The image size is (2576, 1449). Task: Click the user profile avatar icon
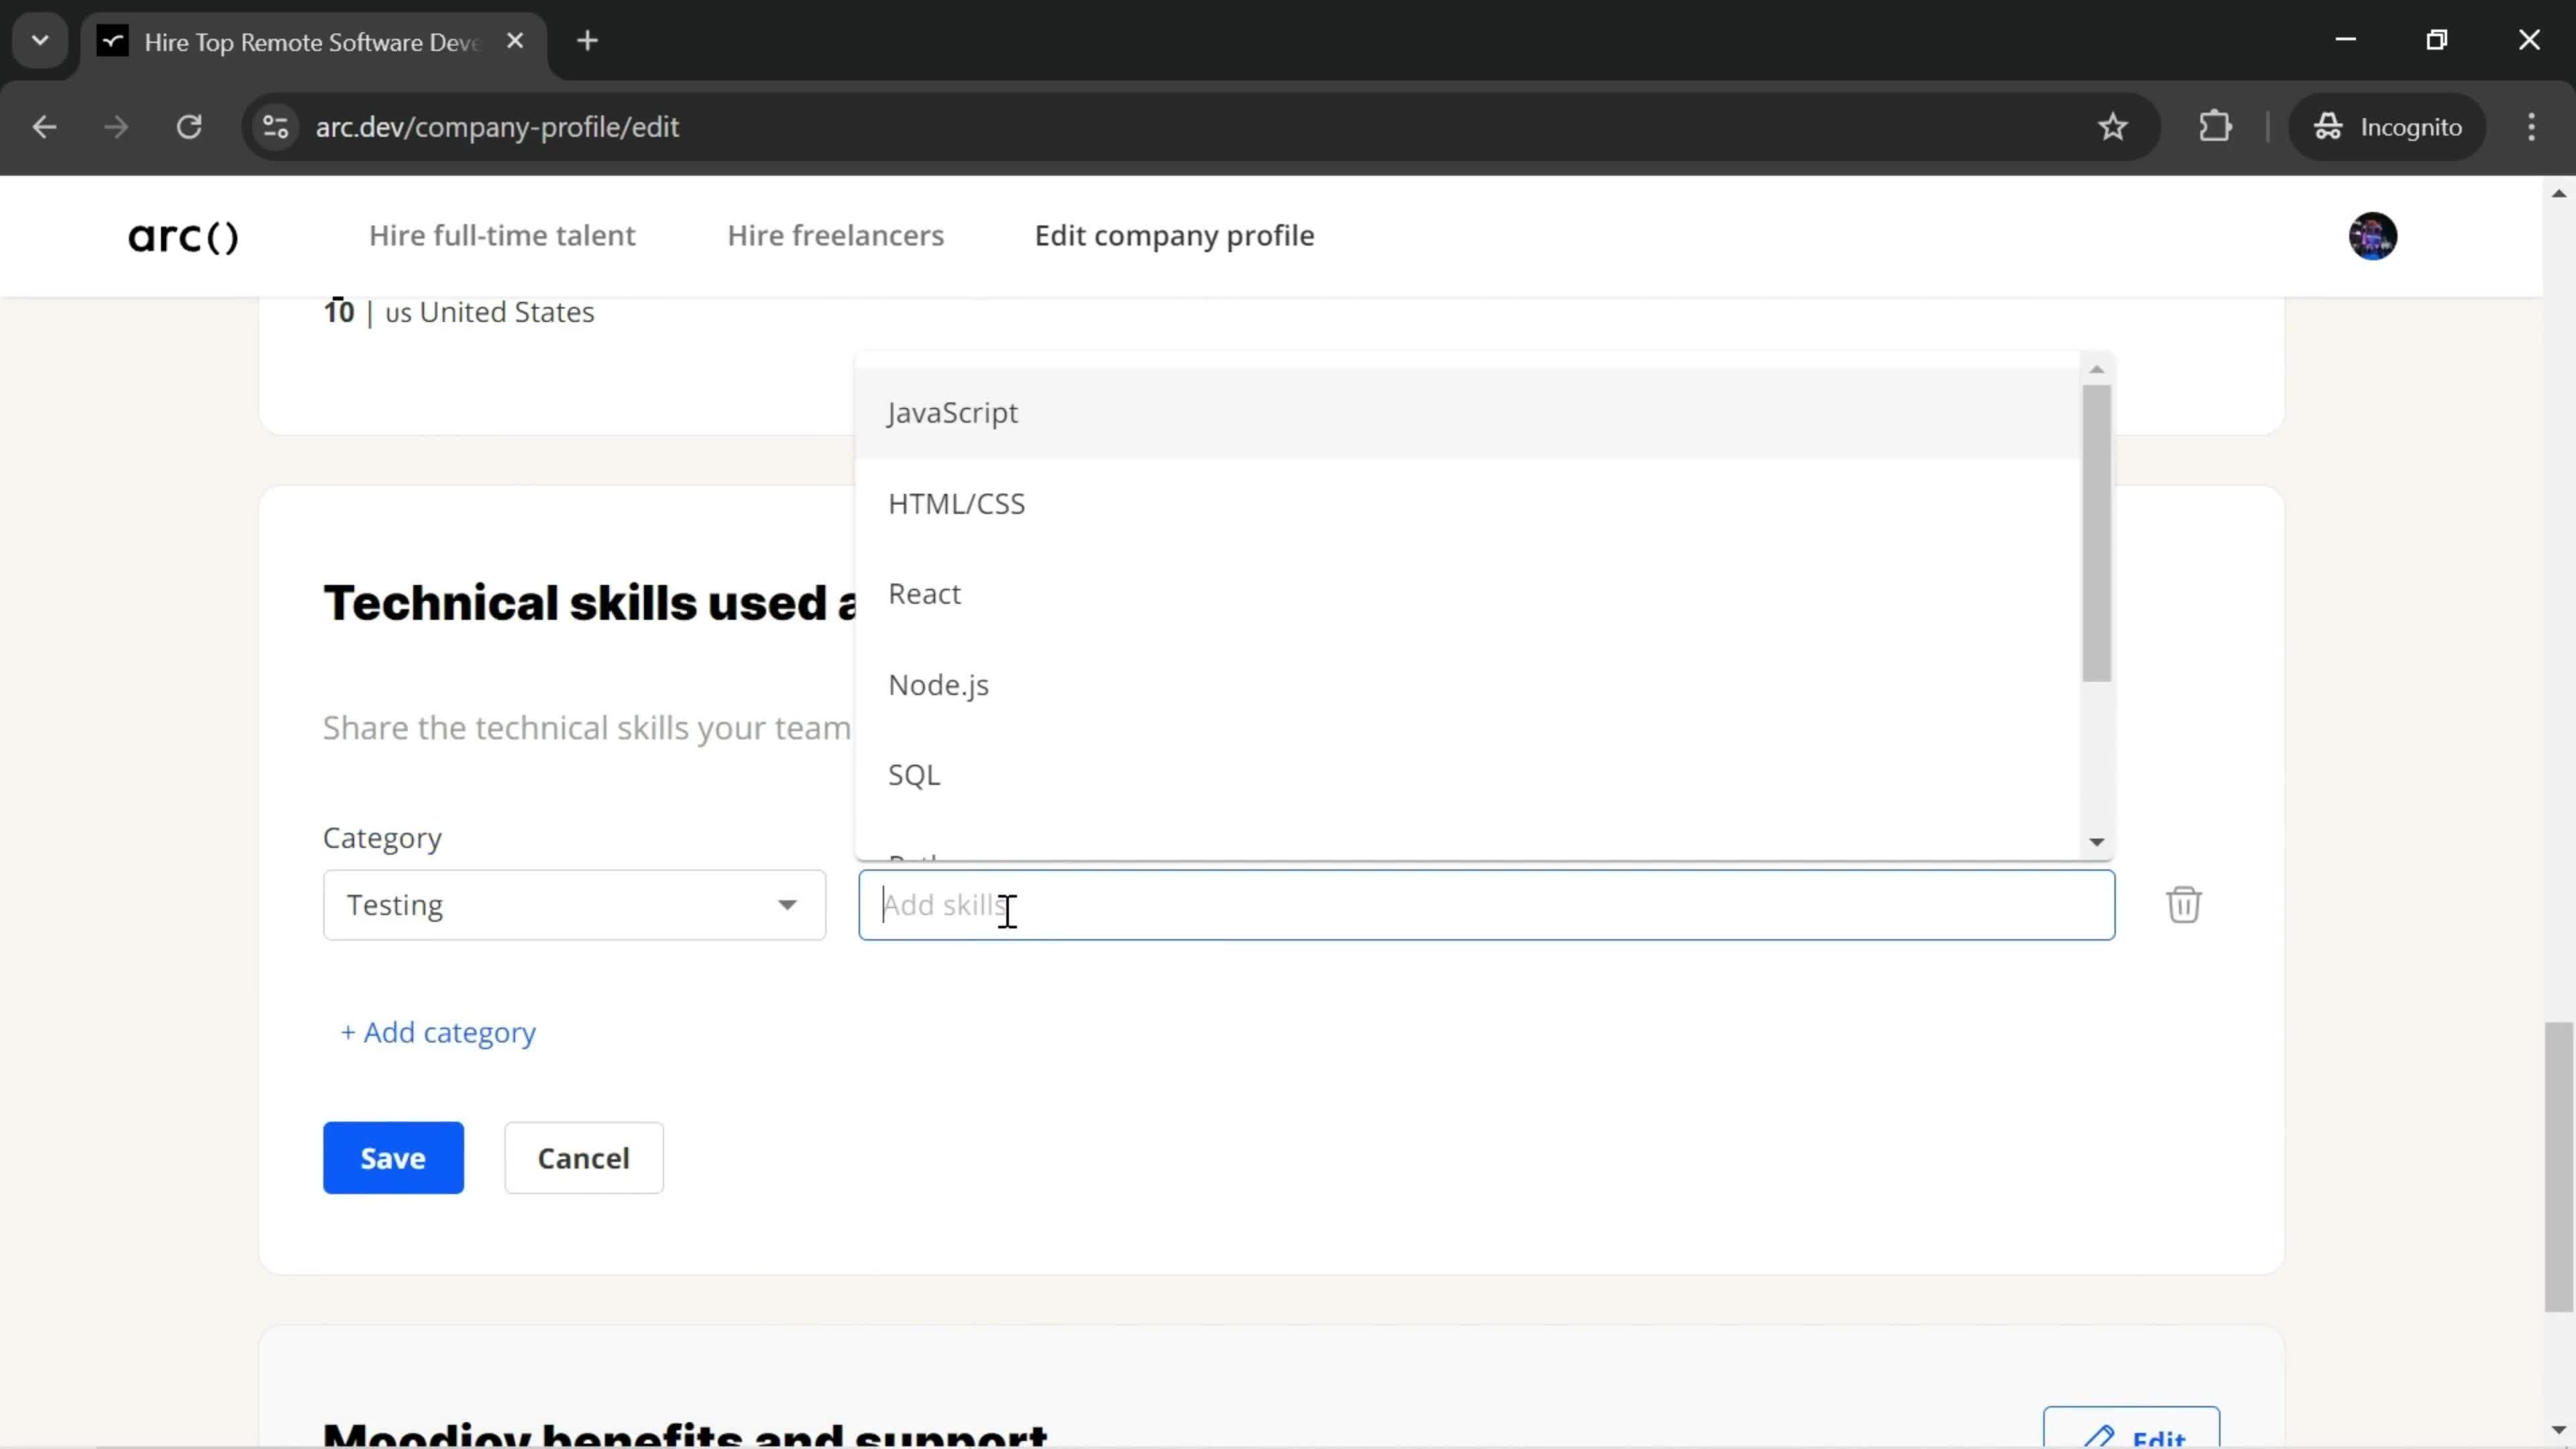[2374, 235]
